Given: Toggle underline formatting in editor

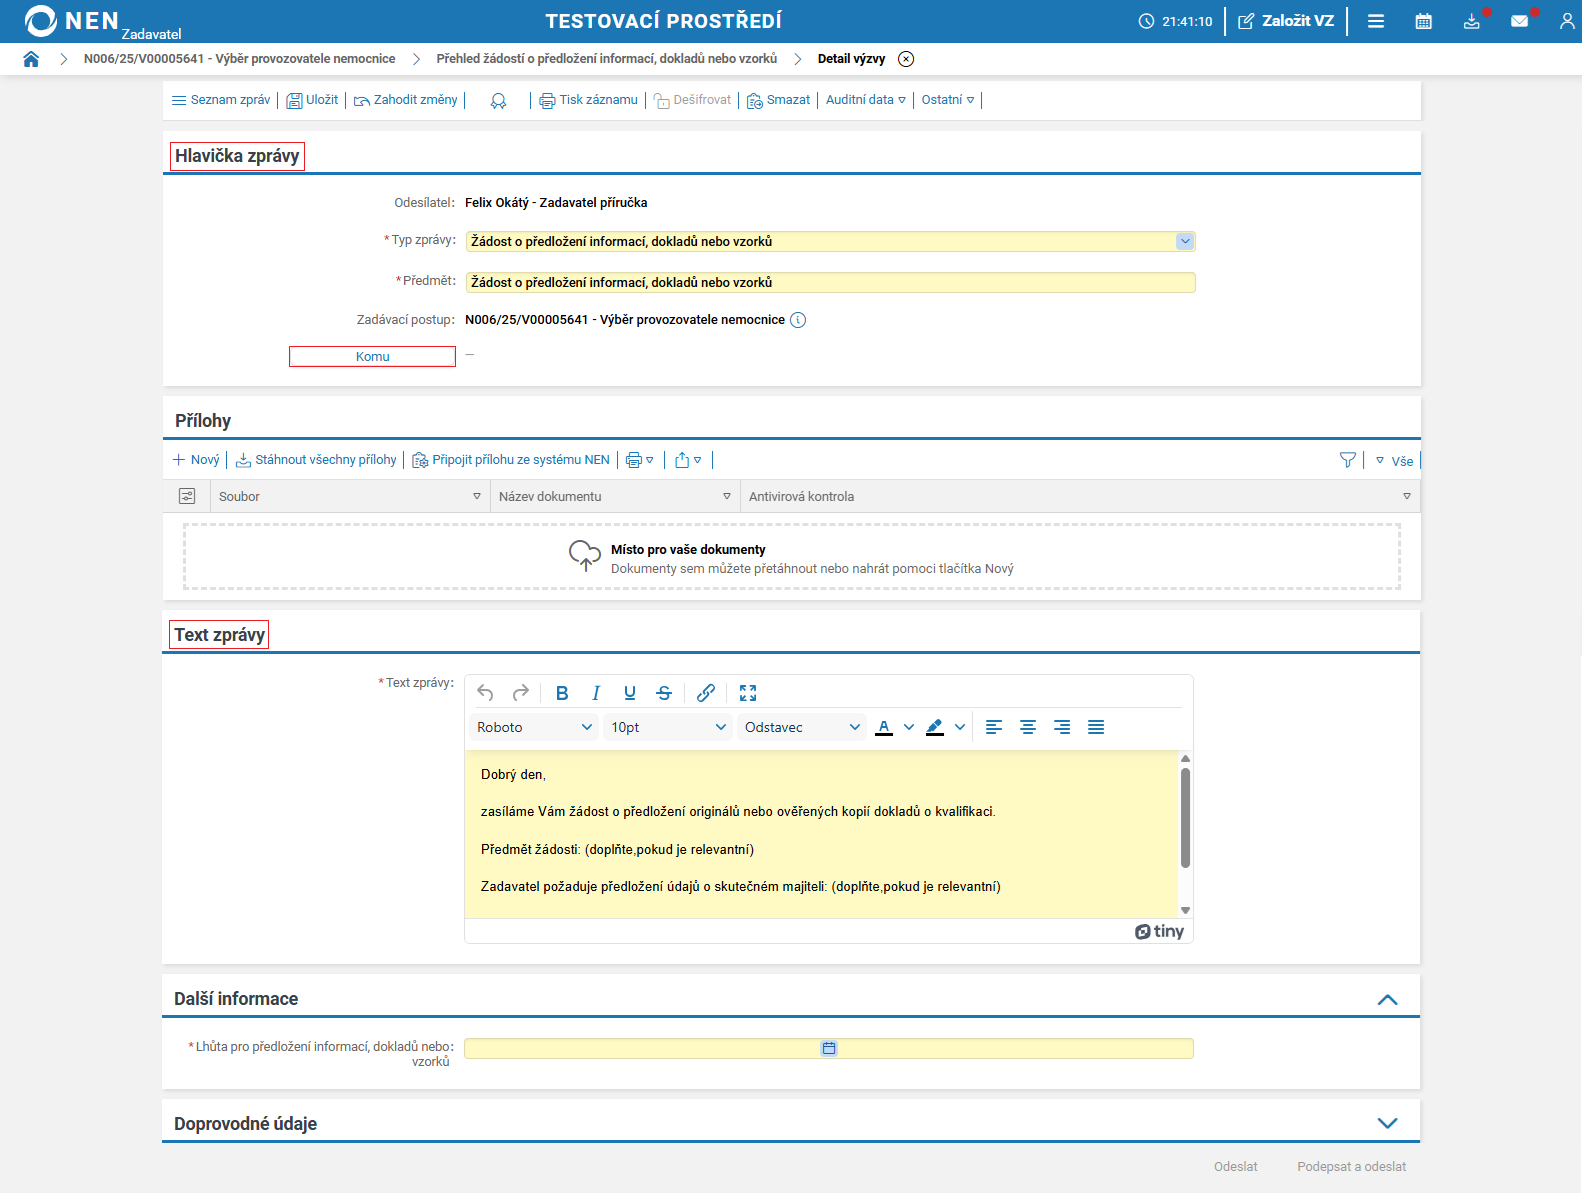Looking at the screenshot, I should [x=630, y=693].
